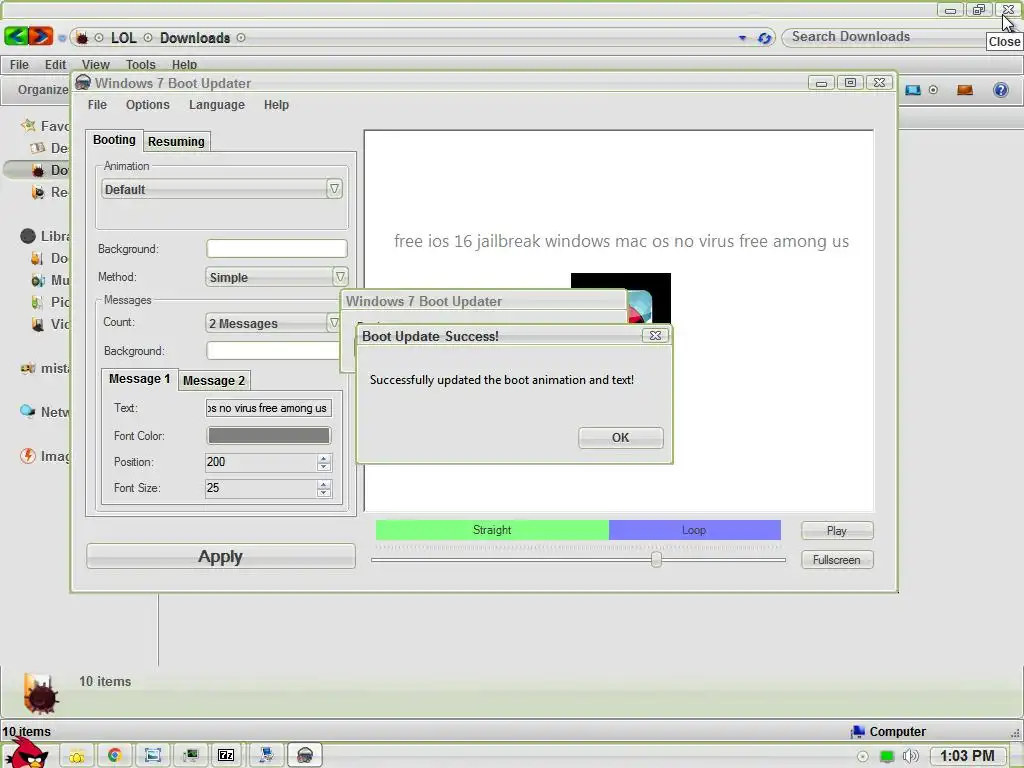Click the Messages Background color field
Image resolution: width=1024 pixels, height=768 pixels.
[x=274, y=351]
